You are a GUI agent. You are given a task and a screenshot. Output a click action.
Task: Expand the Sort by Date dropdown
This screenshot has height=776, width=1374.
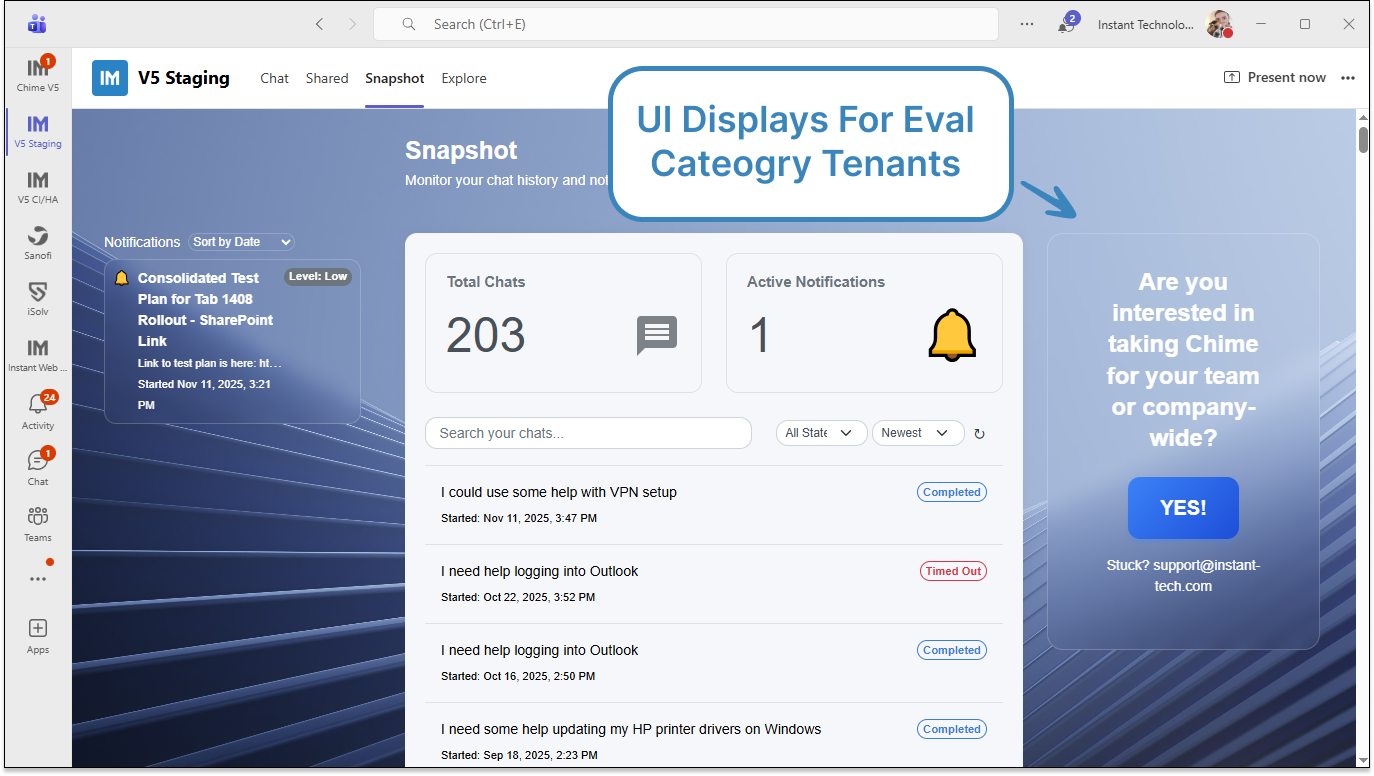click(241, 242)
